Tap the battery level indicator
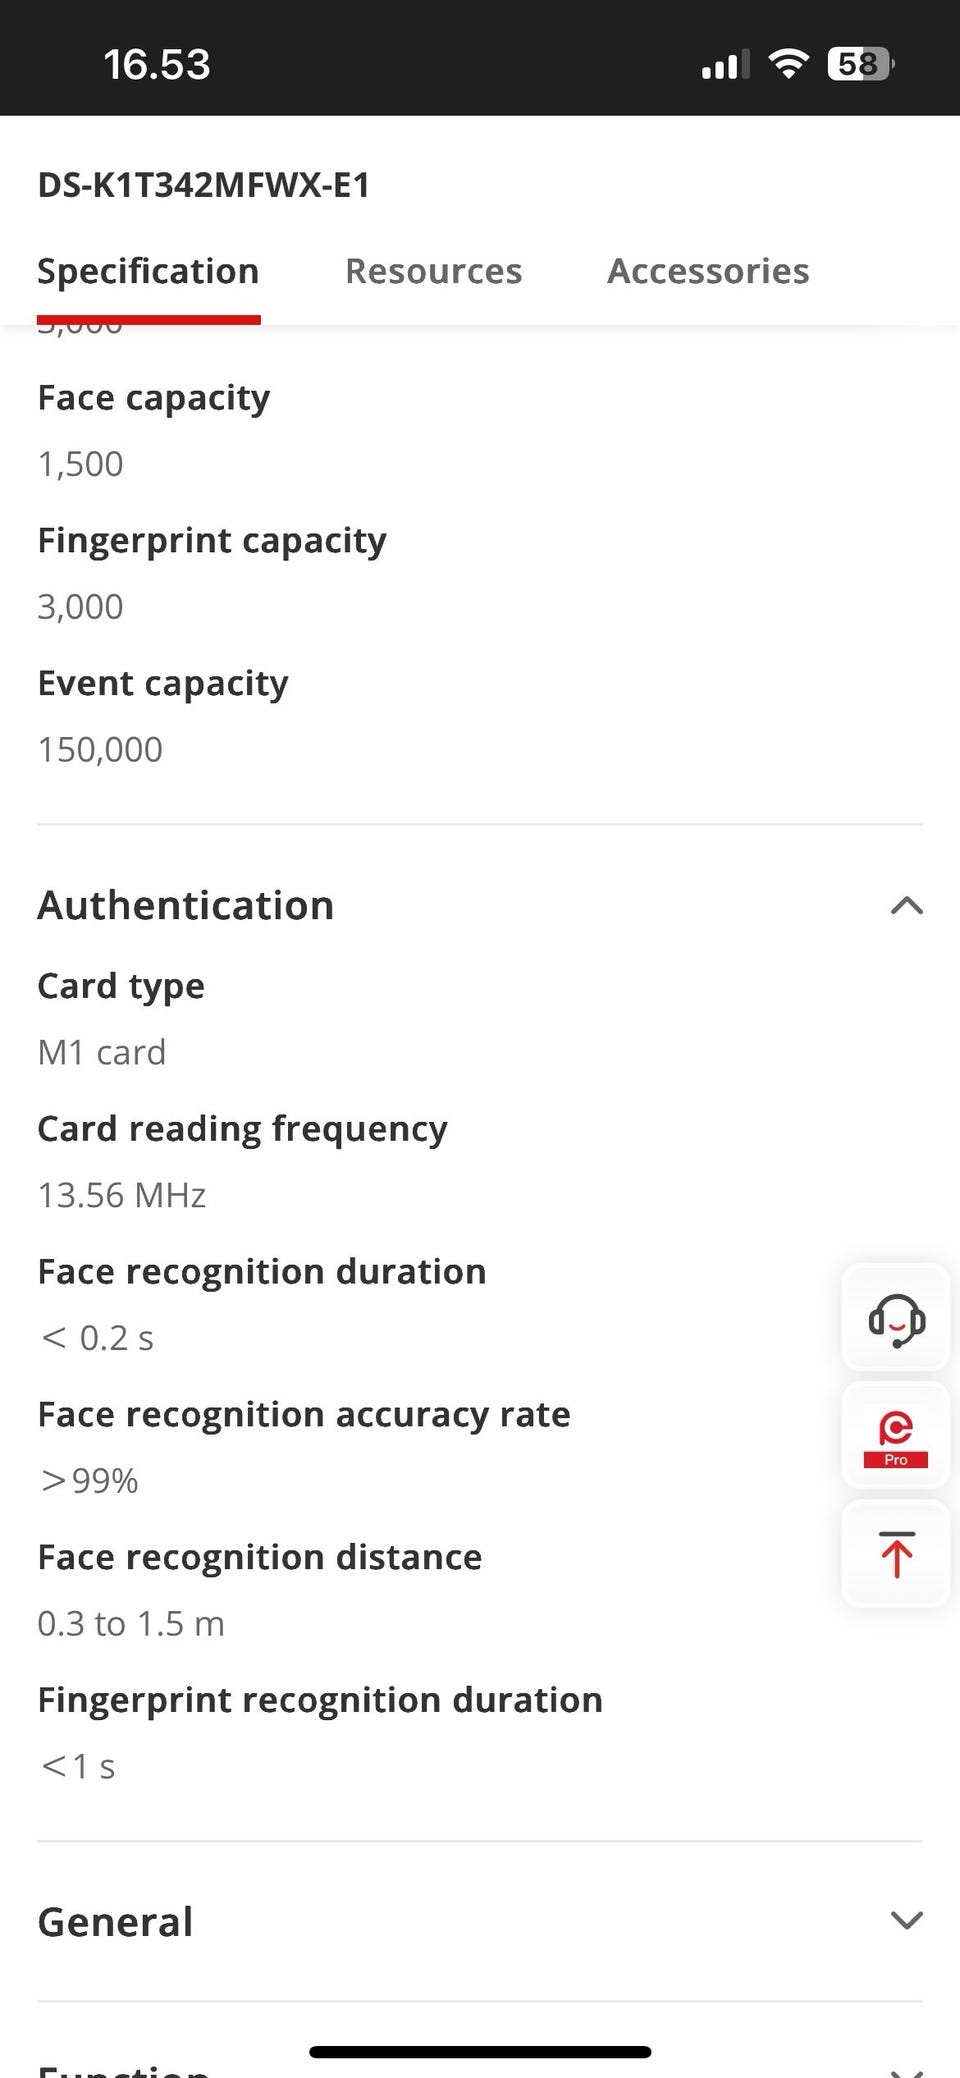This screenshot has height=2078, width=960. [860, 65]
